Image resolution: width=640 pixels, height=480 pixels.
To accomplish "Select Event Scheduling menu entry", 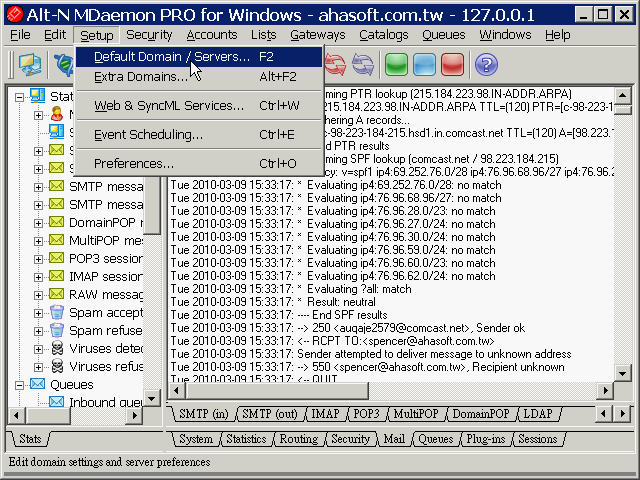I will [x=199, y=135].
